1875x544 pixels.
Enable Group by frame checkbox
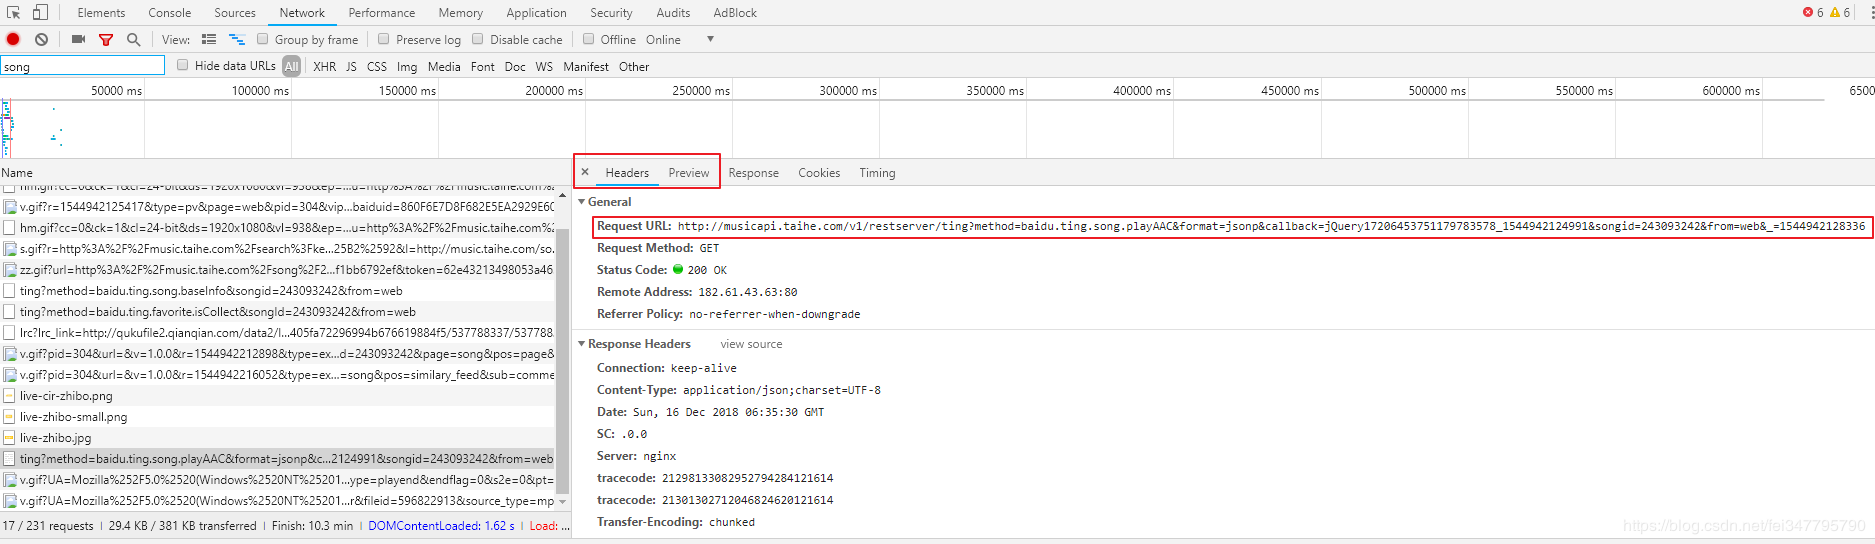(262, 39)
